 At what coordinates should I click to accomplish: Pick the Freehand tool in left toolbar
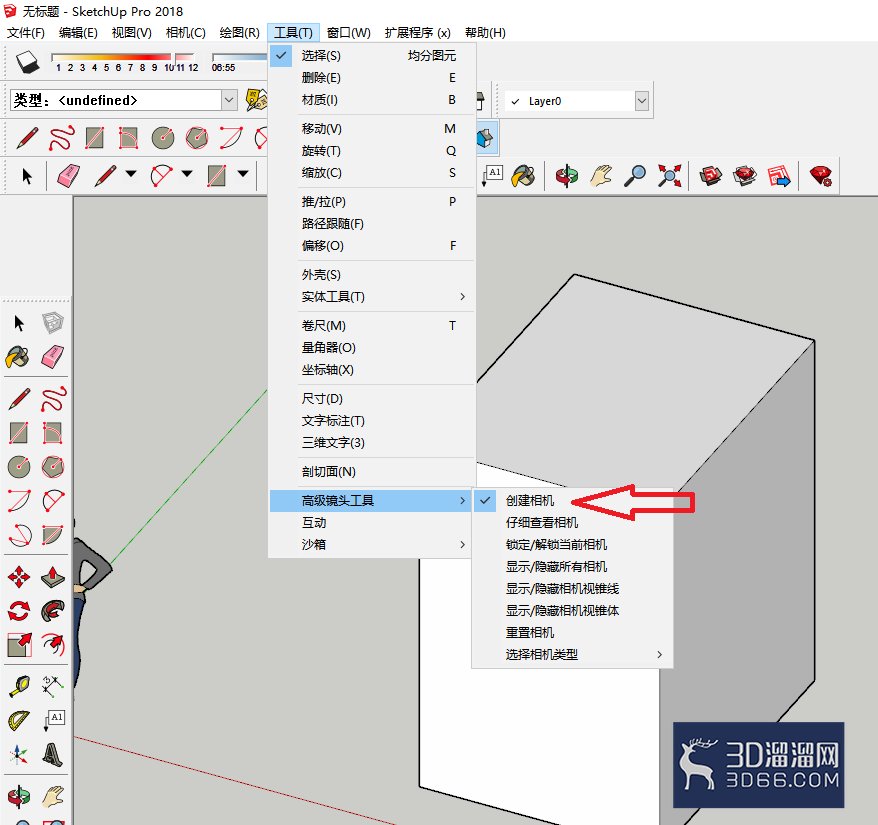point(53,399)
